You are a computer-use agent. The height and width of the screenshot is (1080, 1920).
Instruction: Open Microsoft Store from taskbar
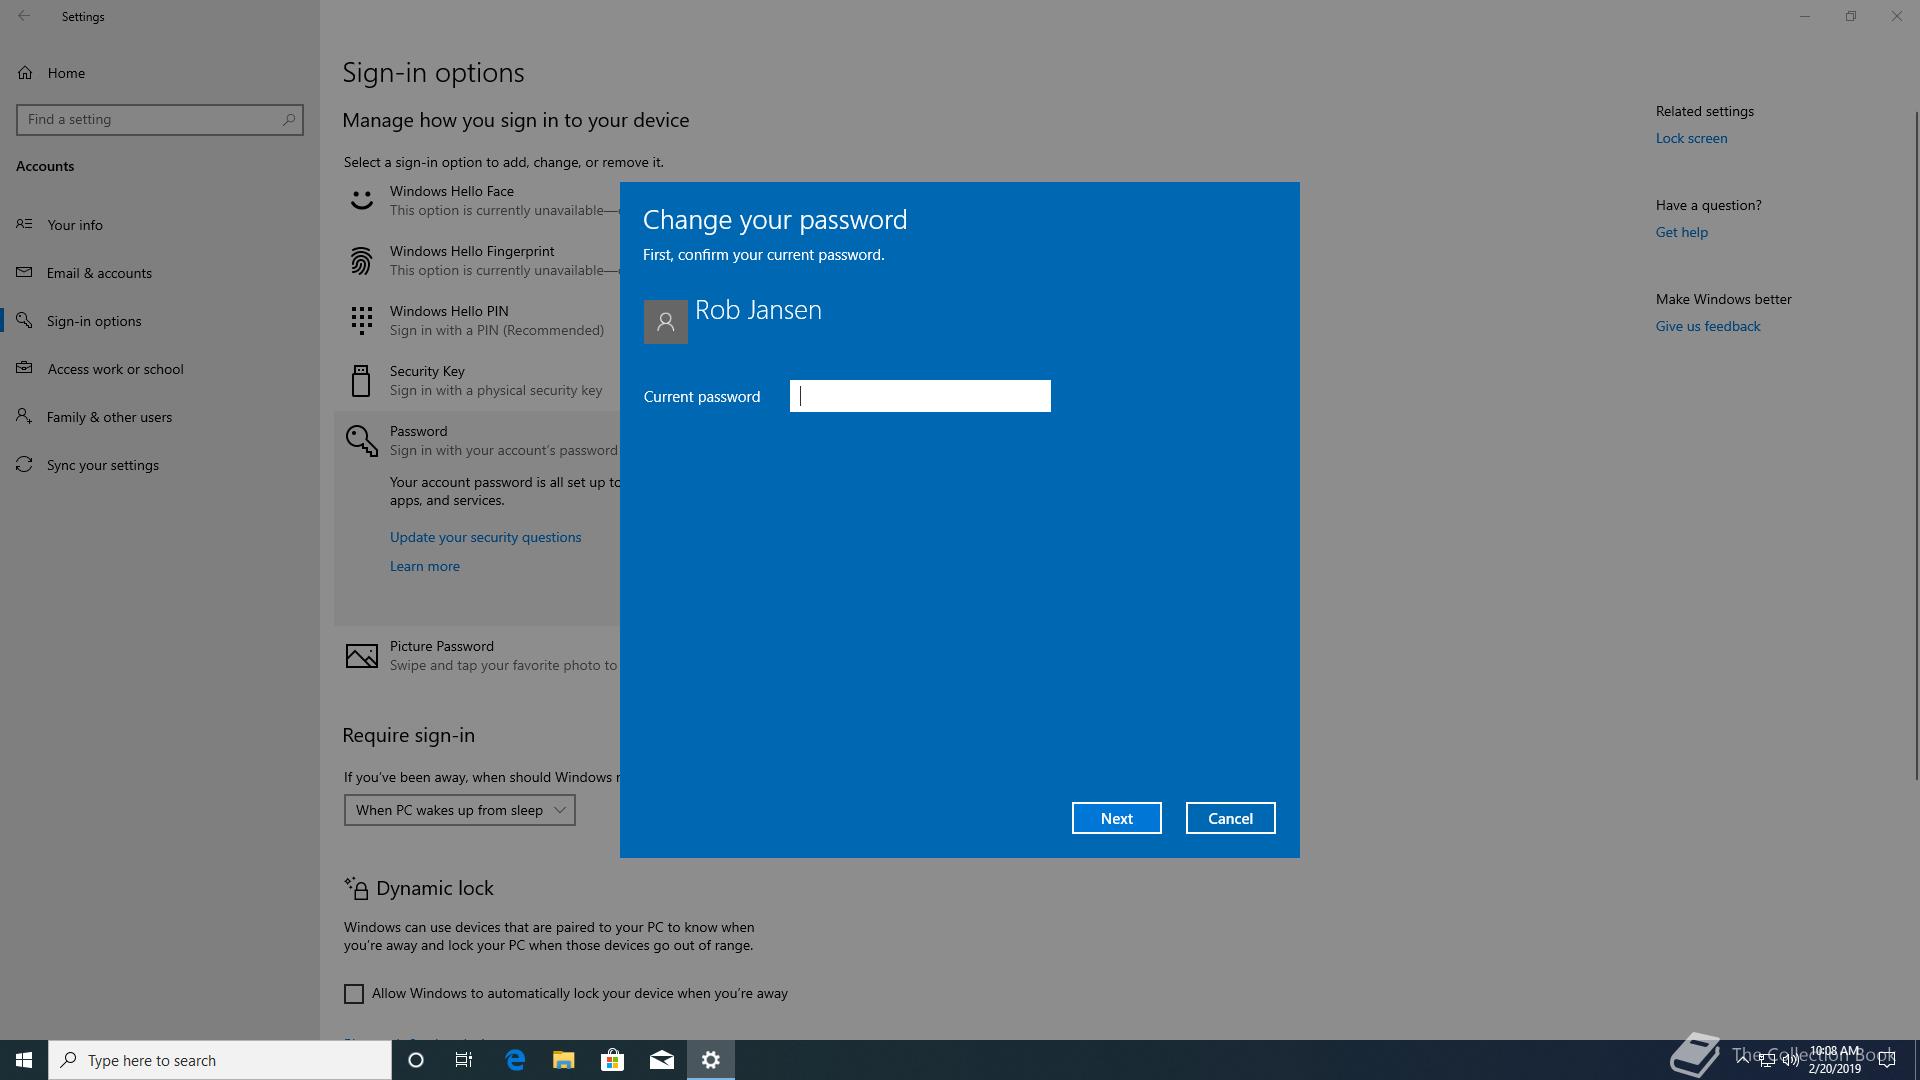[612, 1060]
